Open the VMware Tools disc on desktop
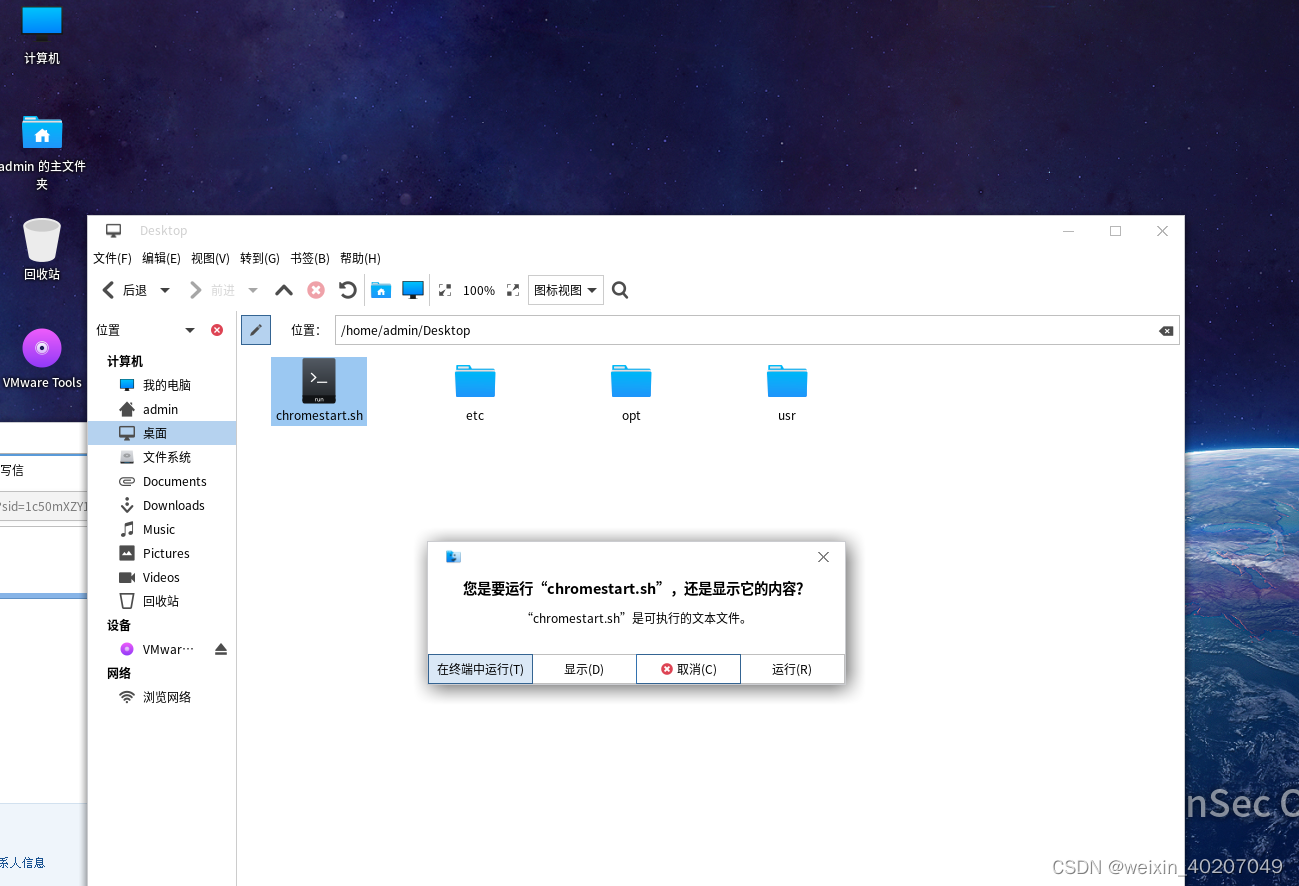 (x=42, y=358)
